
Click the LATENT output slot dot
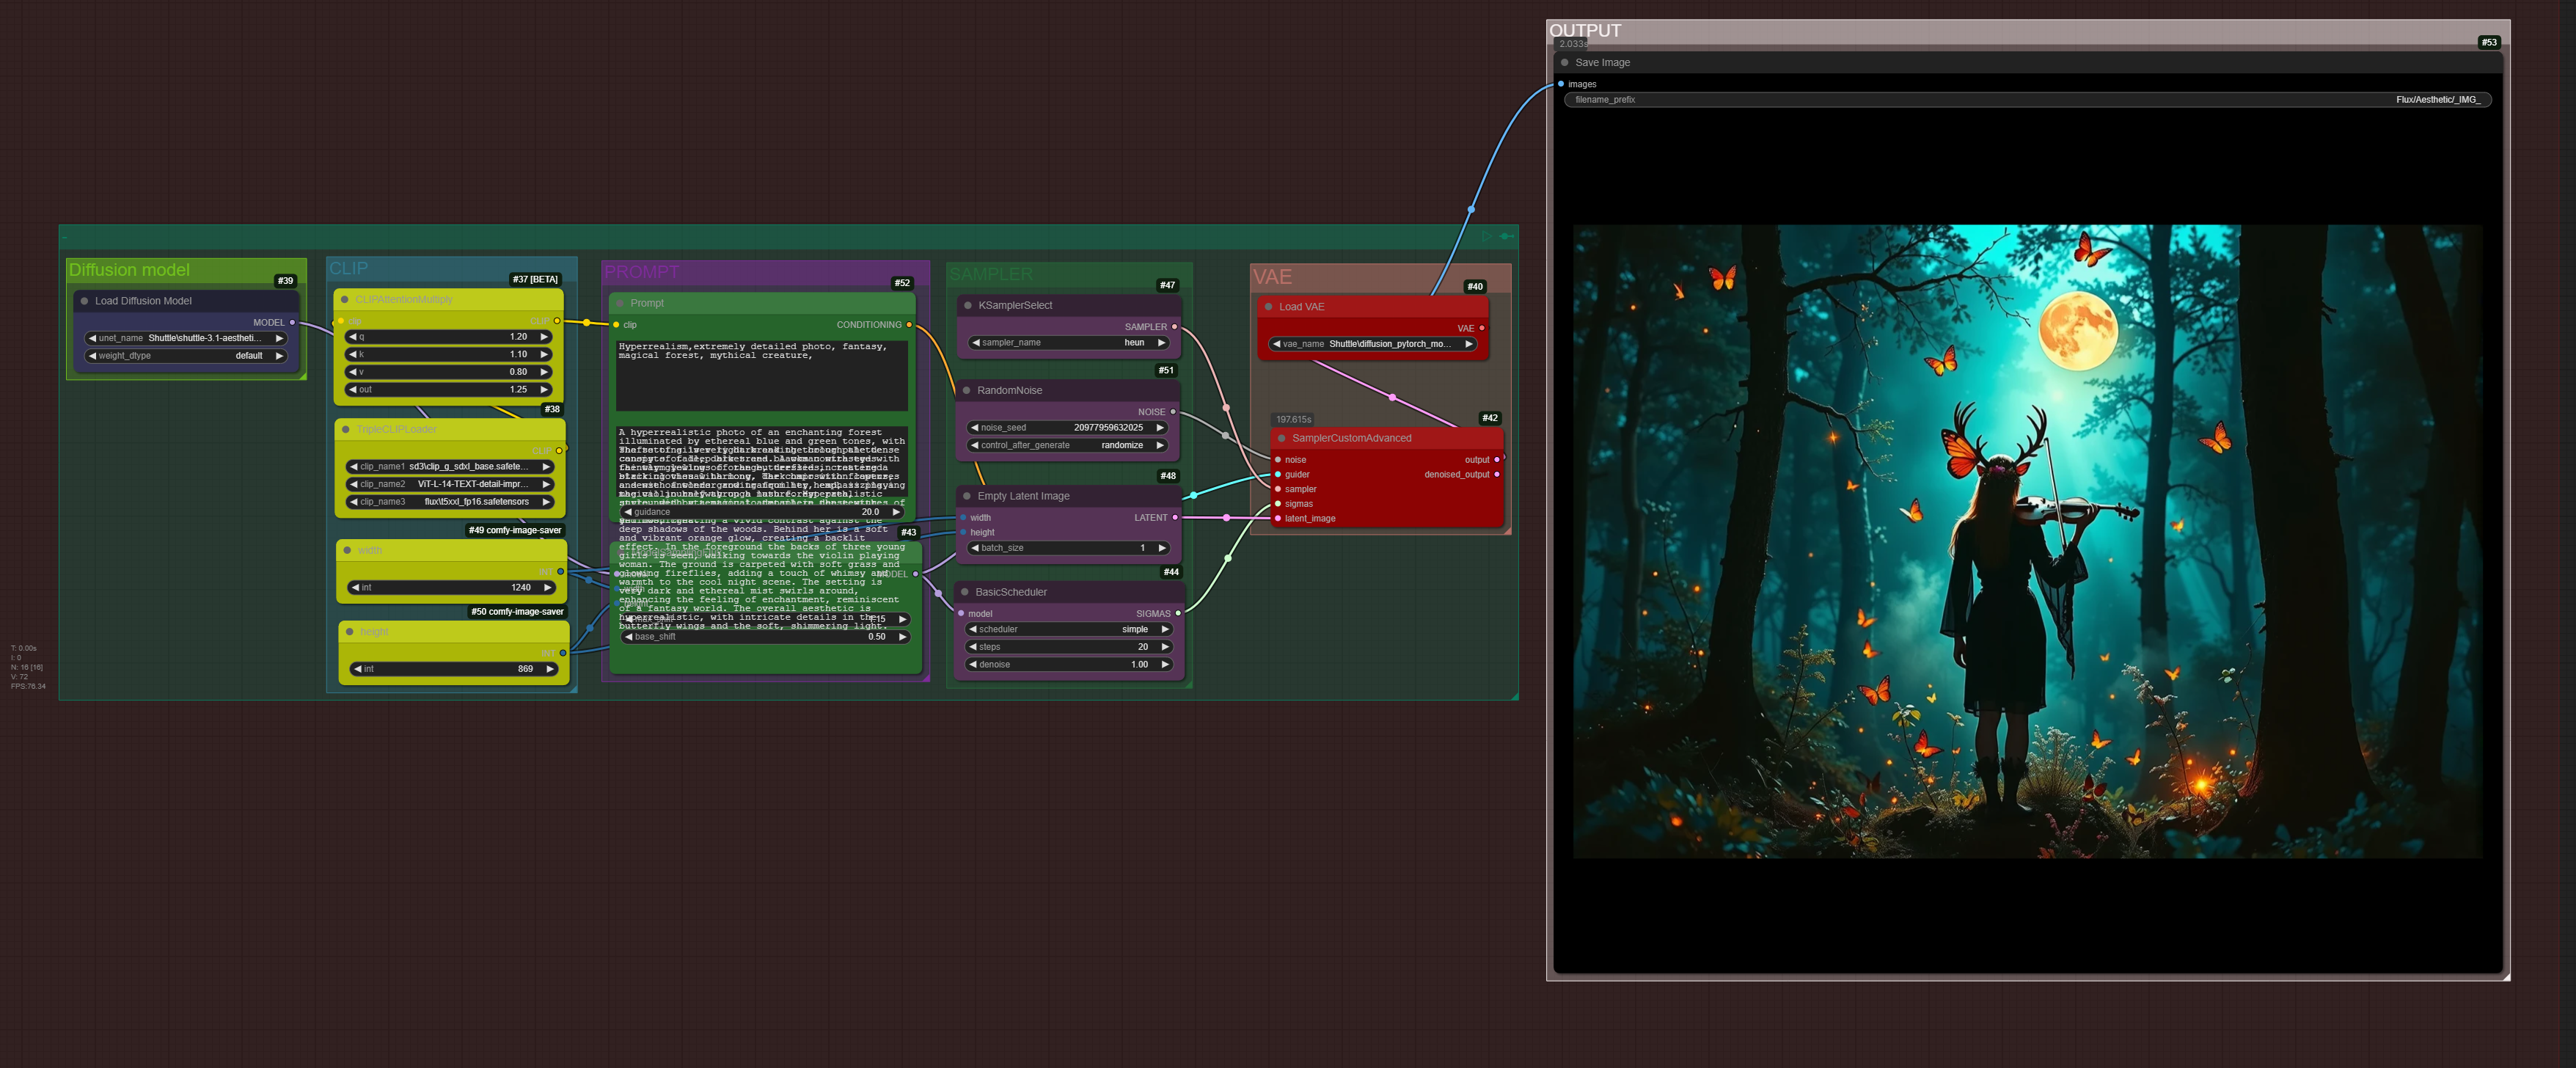pyautogui.click(x=1175, y=518)
